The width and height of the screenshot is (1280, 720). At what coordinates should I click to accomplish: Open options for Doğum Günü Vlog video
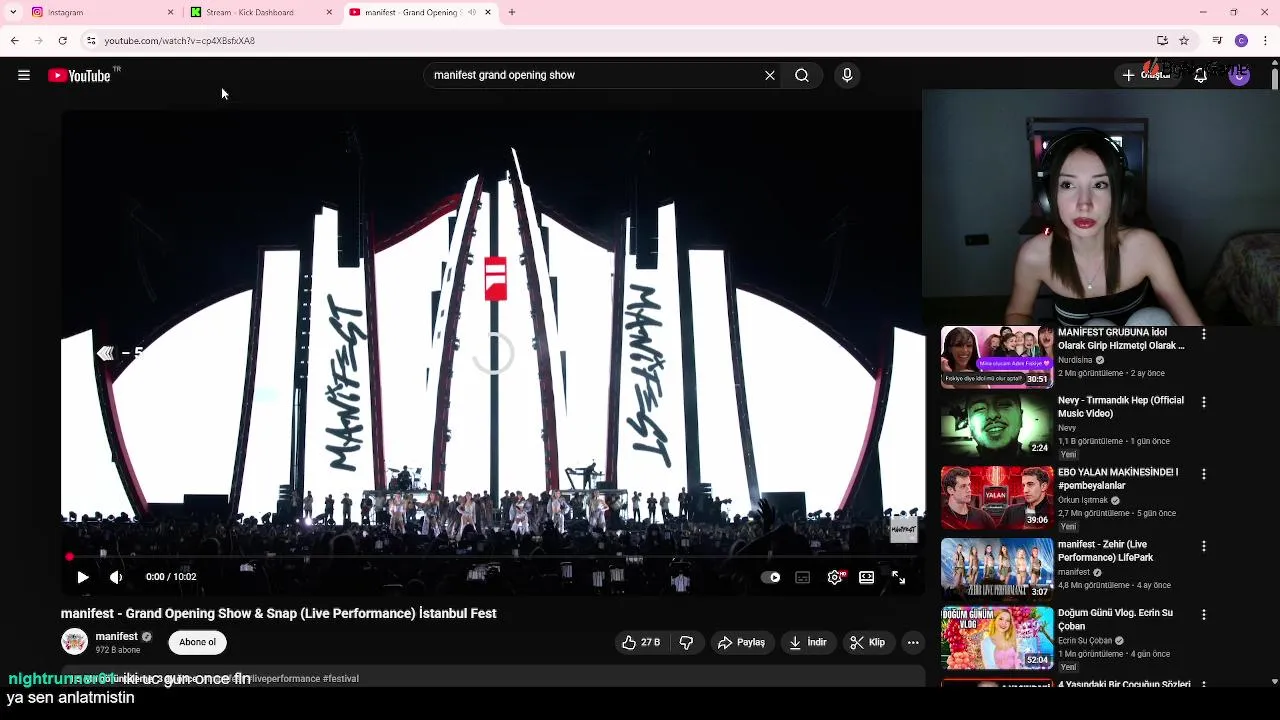click(1204, 615)
